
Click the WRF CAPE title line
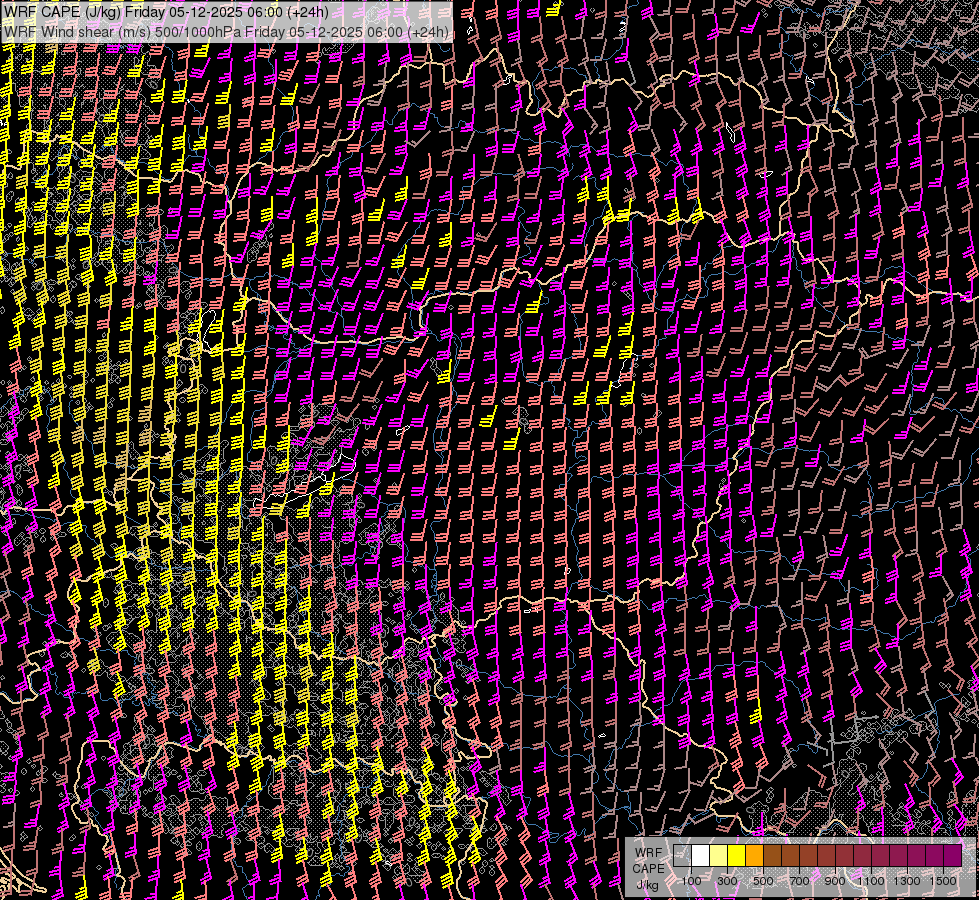[166, 12]
